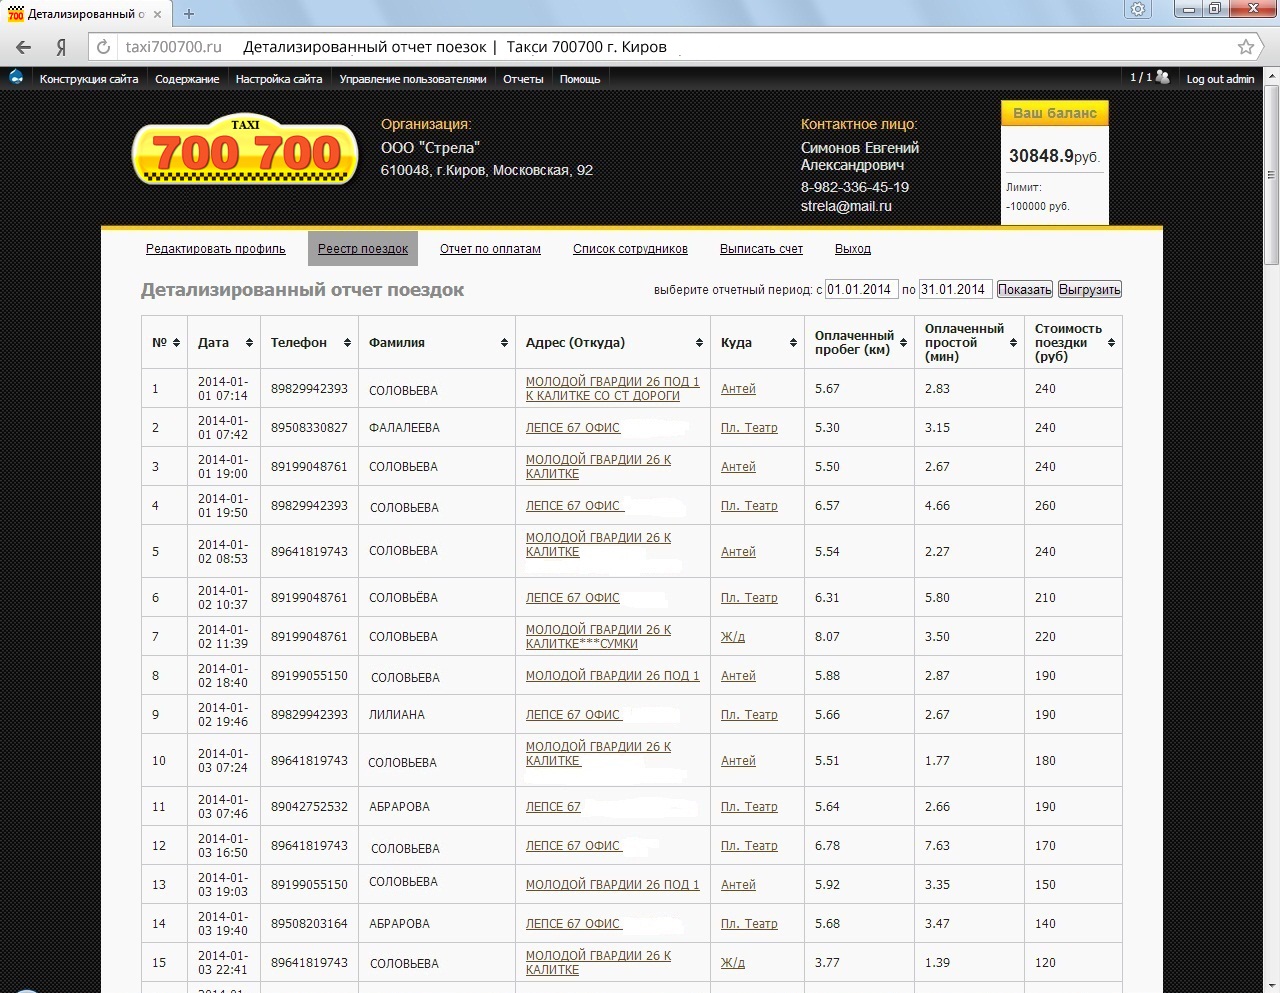Click the Taxi 700 700 logo
1280x993 pixels.
[245, 151]
